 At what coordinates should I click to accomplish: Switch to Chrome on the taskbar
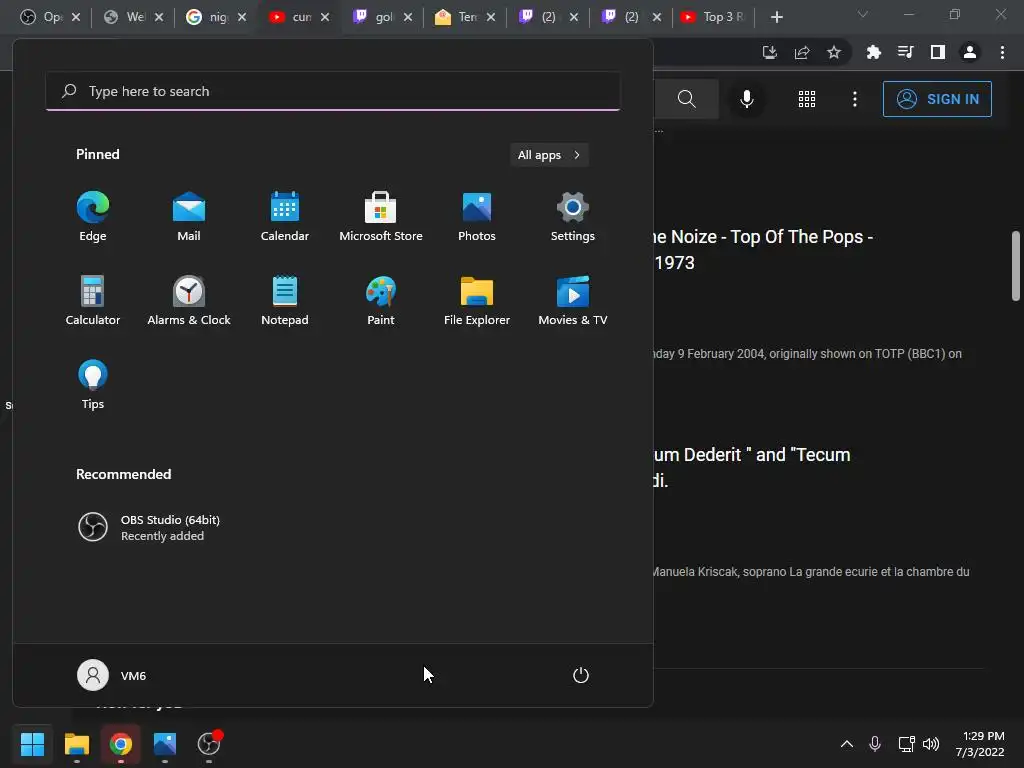pos(121,744)
